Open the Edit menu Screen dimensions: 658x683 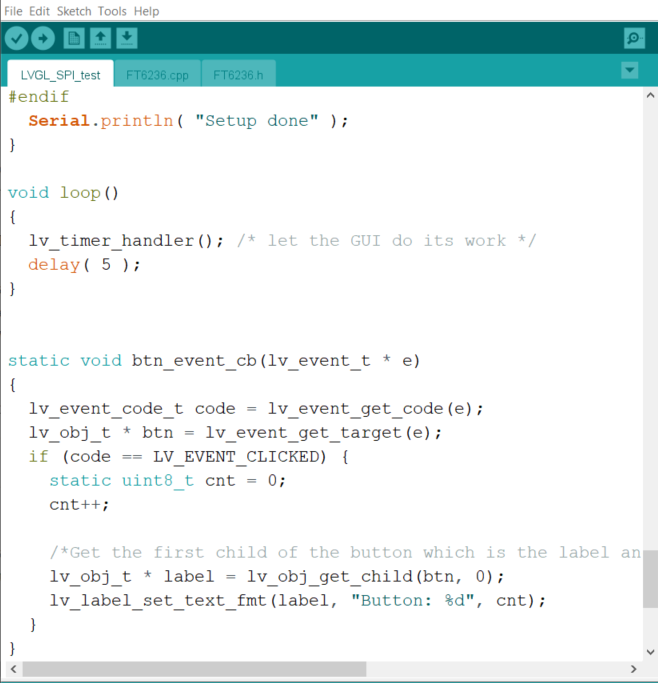(x=39, y=11)
